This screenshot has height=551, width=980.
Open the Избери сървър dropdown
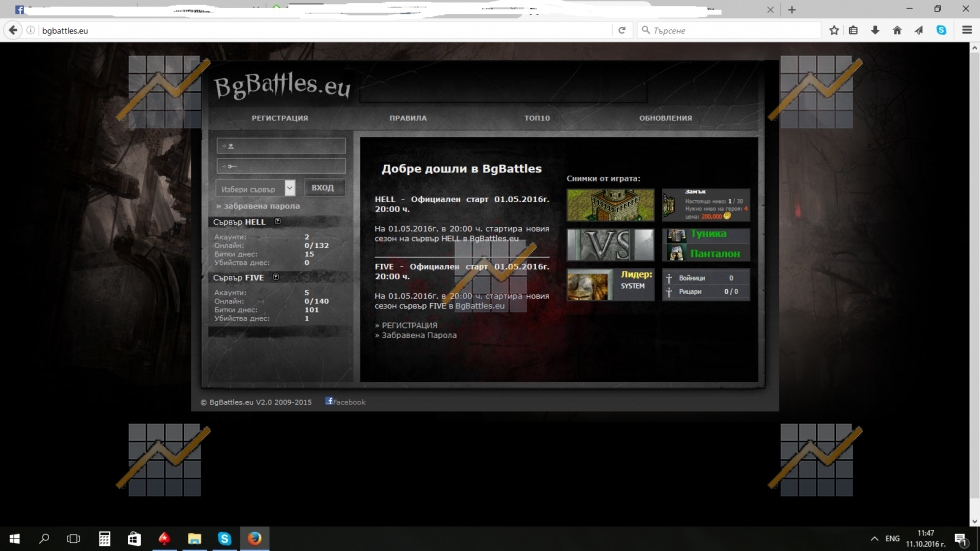click(256, 188)
